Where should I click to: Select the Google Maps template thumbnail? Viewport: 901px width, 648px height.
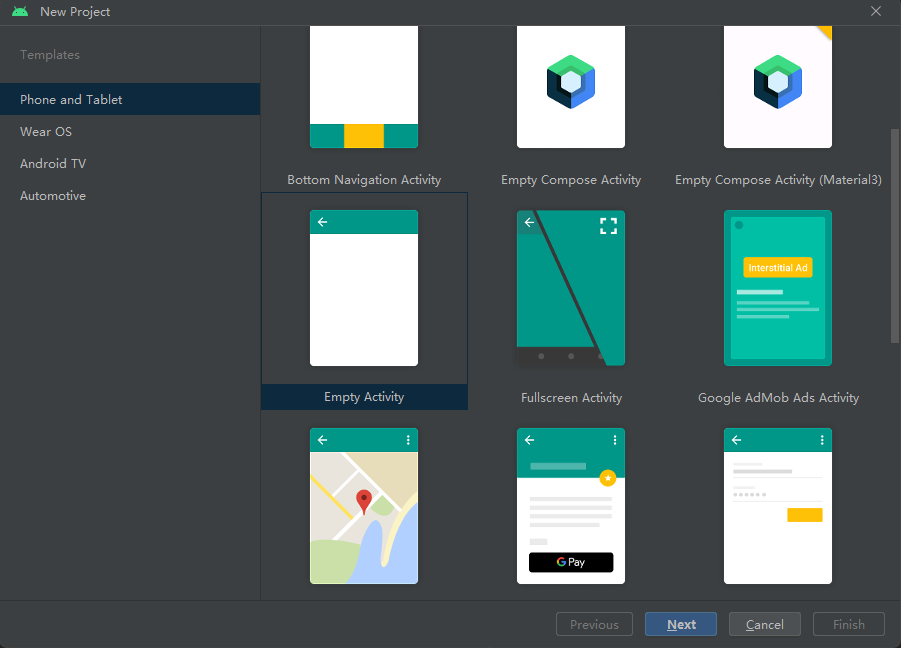364,506
